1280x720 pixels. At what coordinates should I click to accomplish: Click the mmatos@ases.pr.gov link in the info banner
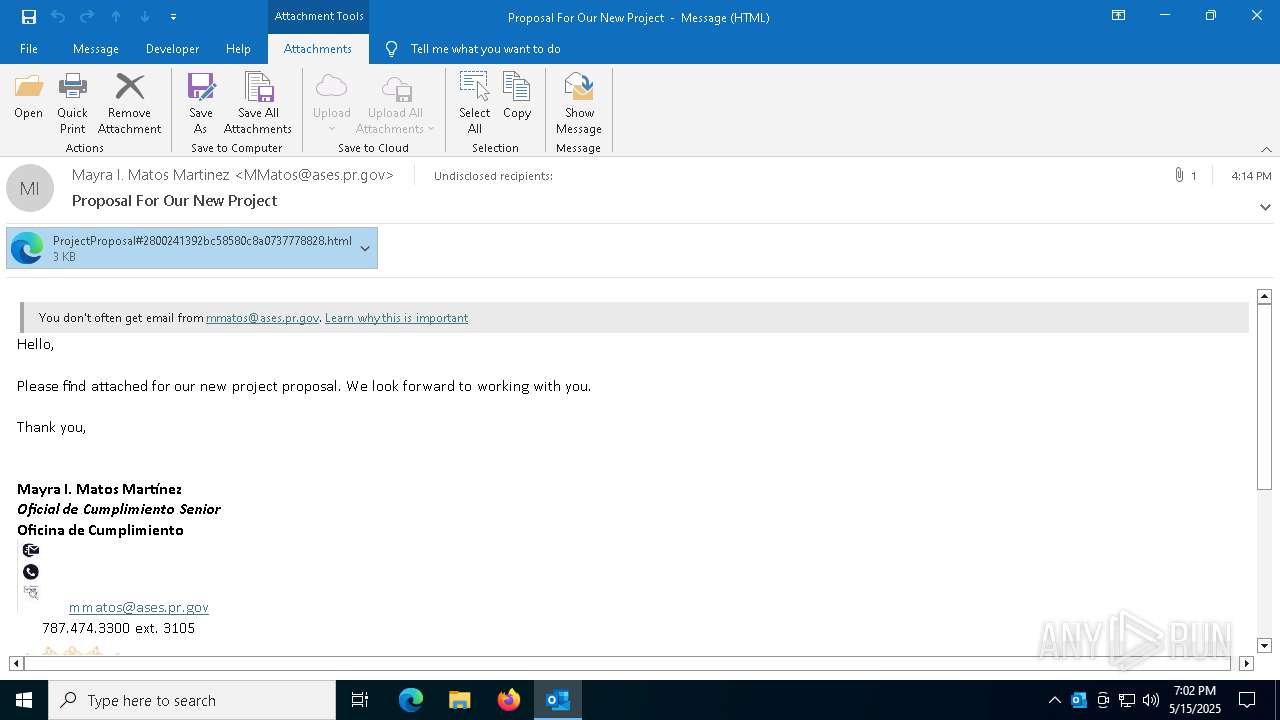262,318
